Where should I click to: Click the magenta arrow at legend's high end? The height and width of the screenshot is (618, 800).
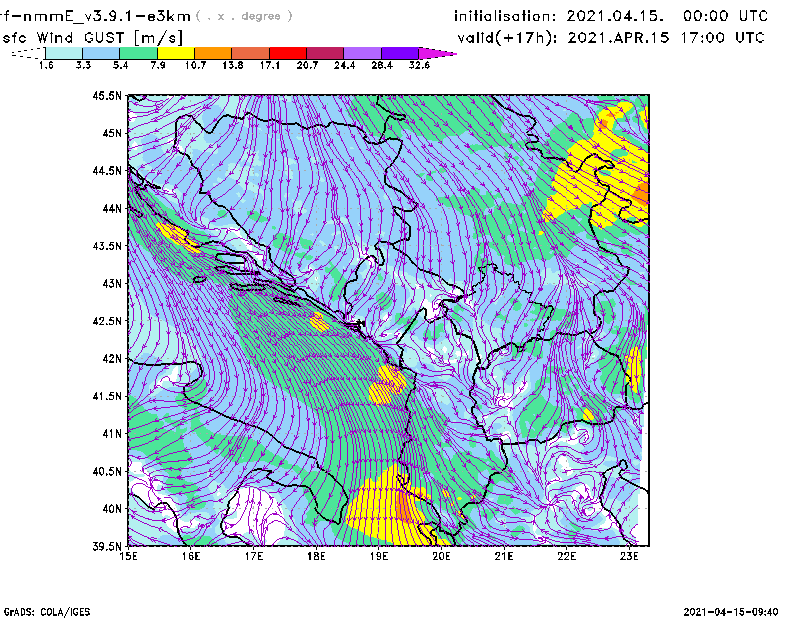[437, 53]
